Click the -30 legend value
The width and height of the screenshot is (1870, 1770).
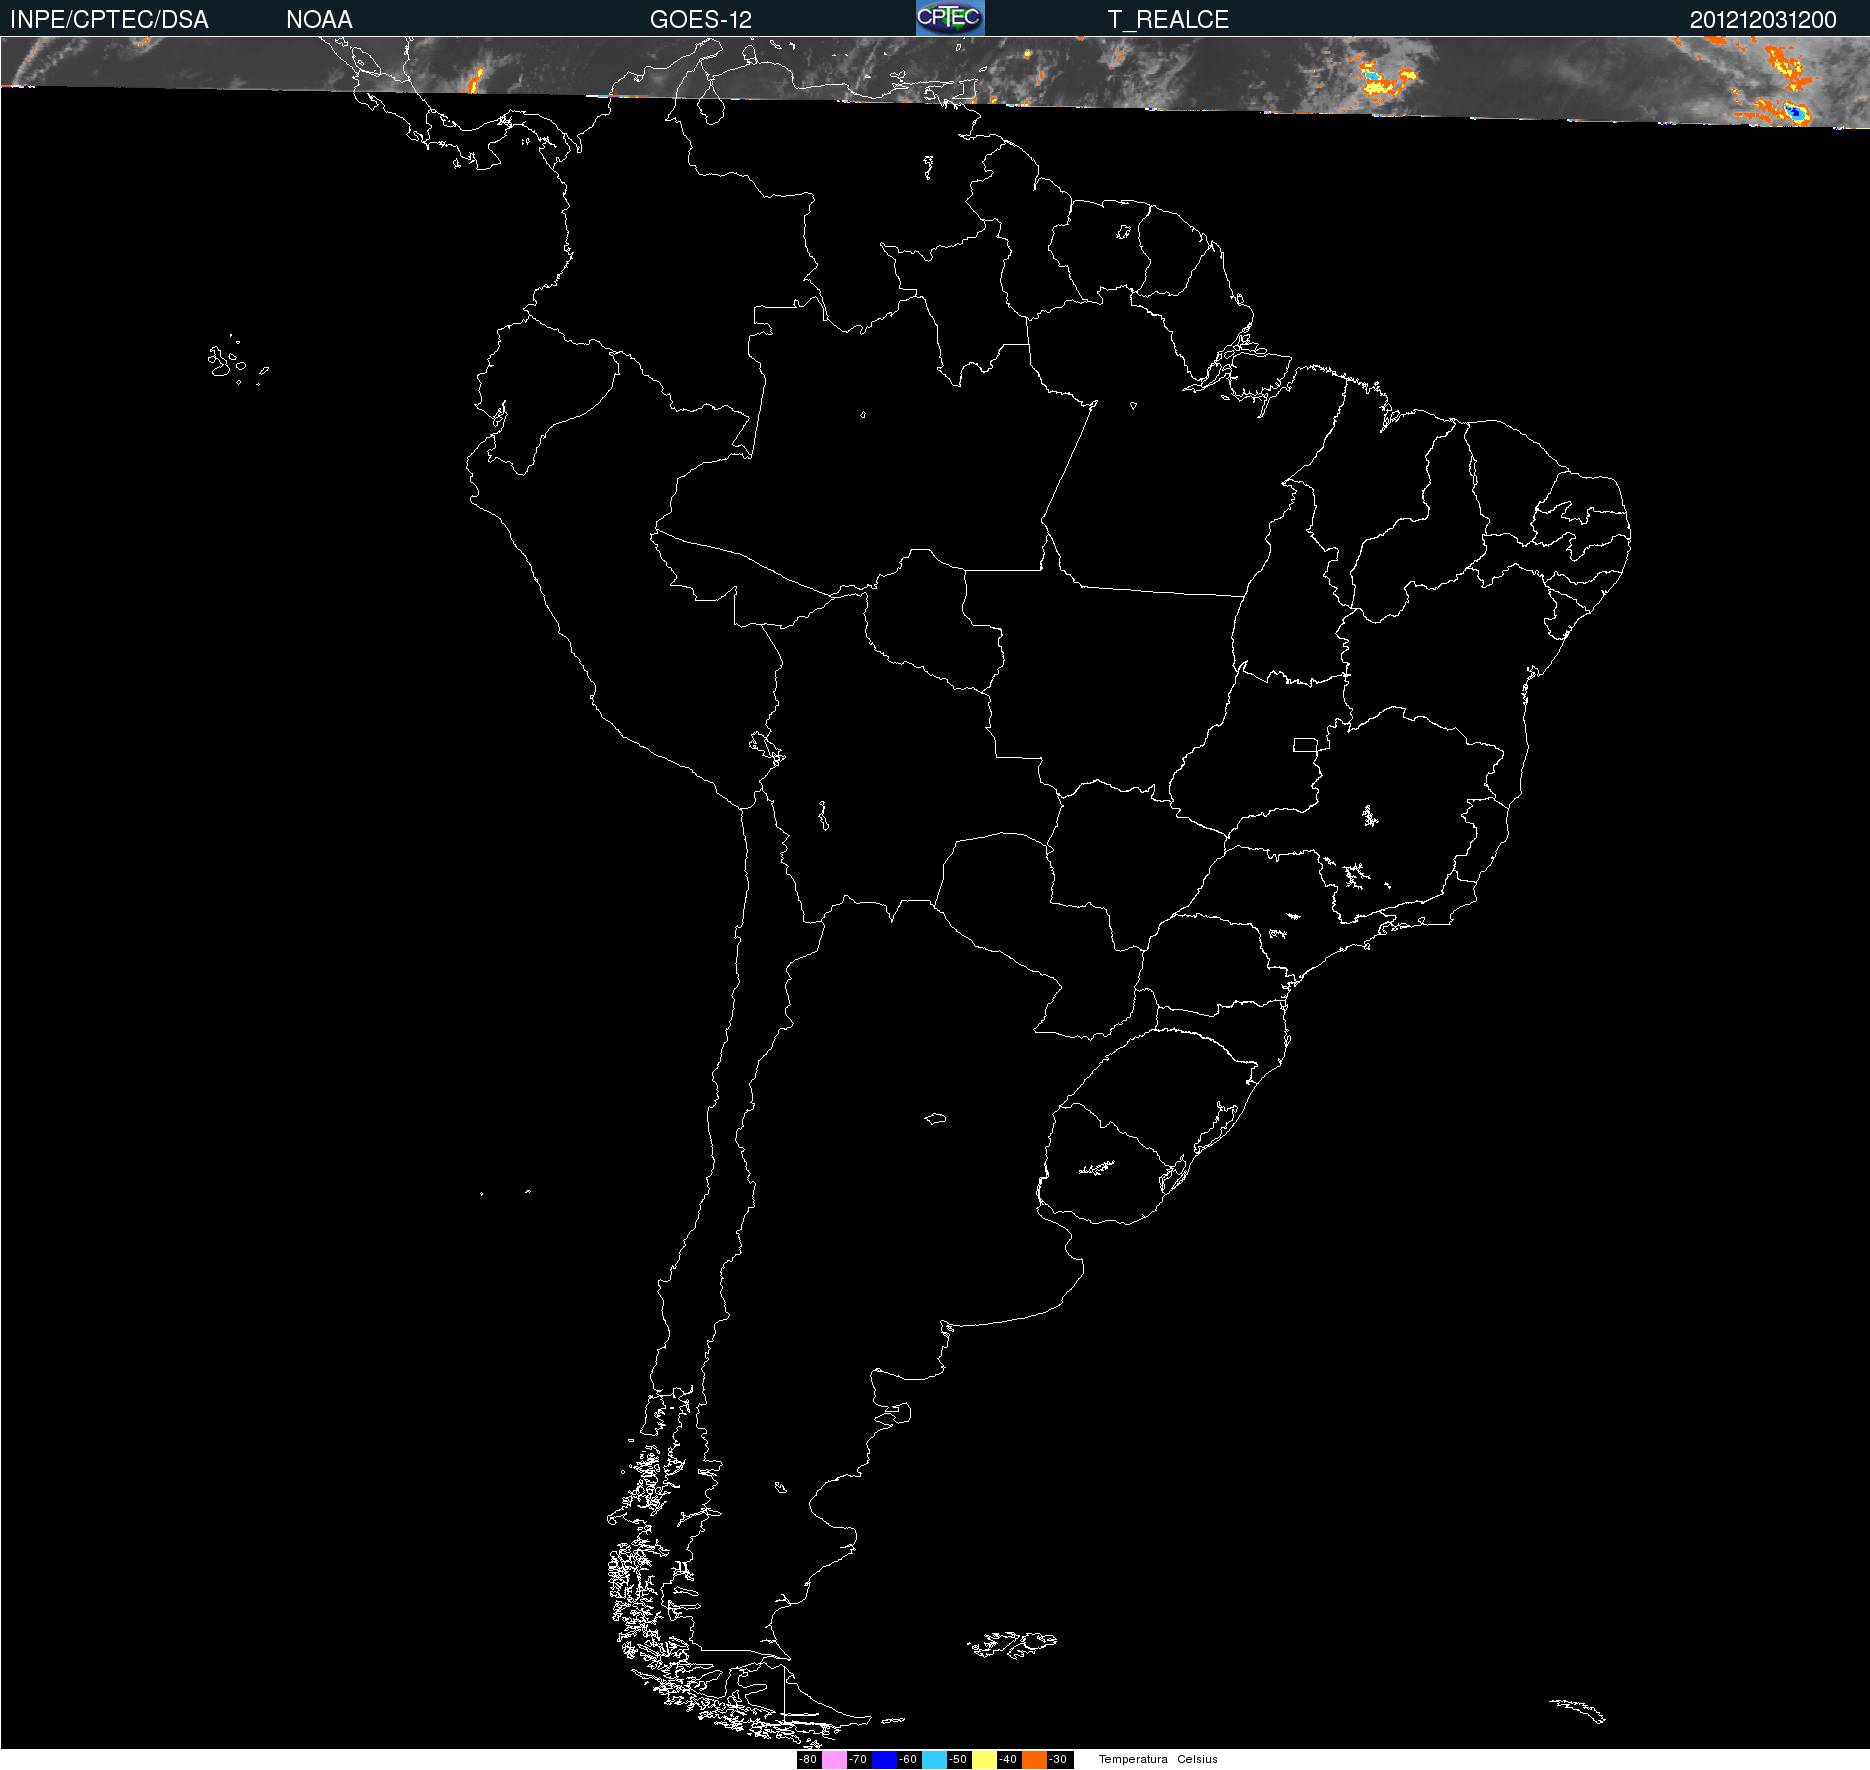1058,1760
